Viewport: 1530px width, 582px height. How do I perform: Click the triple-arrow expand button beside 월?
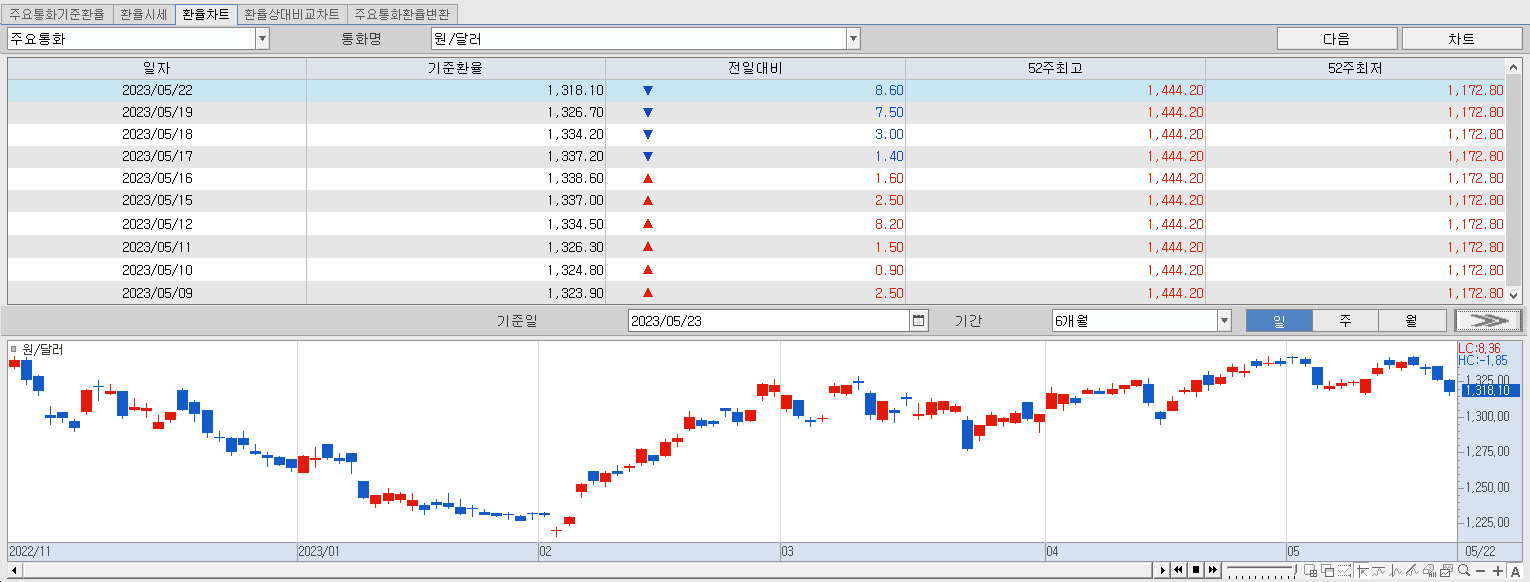(1489, 321)
